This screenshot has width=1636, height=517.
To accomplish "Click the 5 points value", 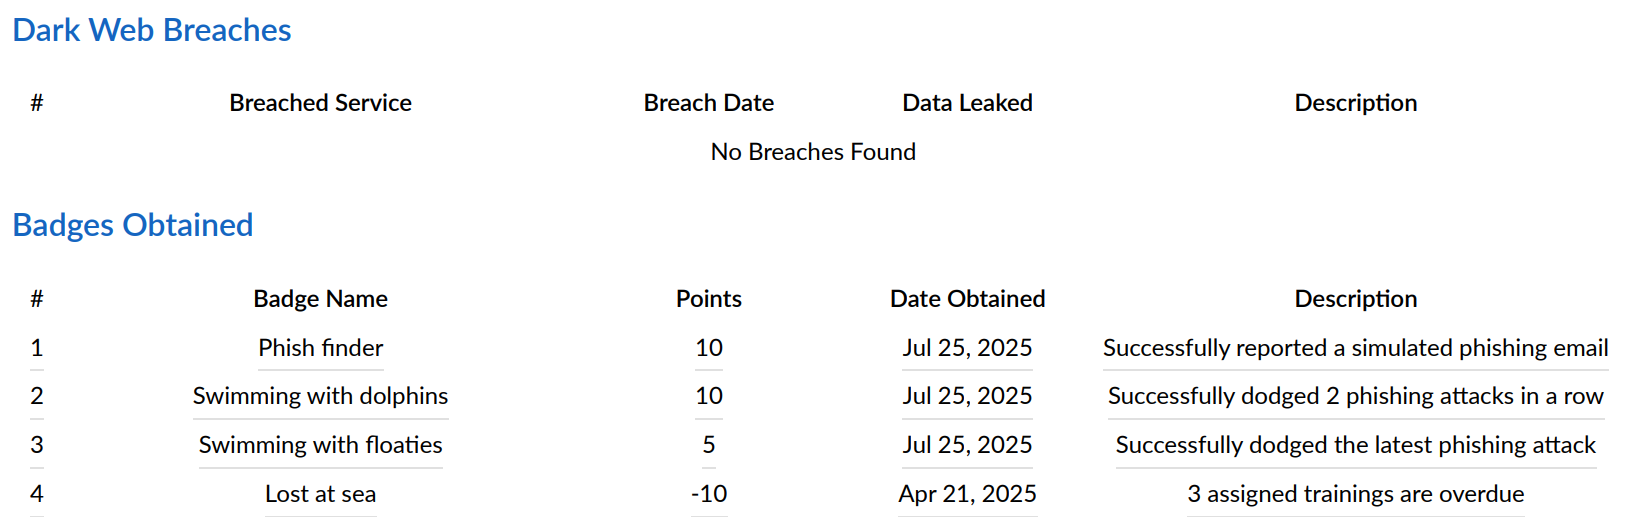I will coord(708,445).
